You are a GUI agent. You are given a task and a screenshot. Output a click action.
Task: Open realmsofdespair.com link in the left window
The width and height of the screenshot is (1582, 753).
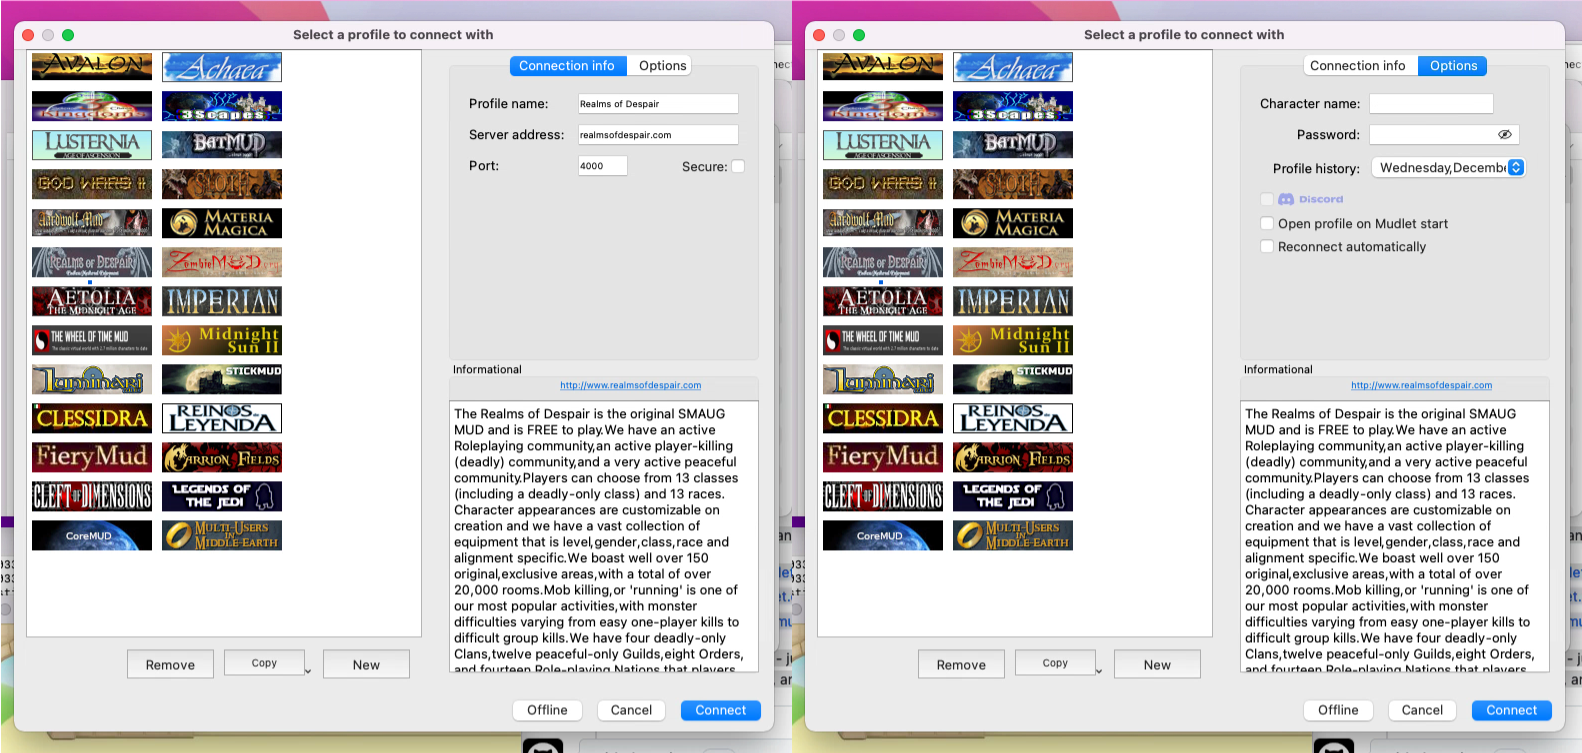pyautogui.click(x=630, y=385)
